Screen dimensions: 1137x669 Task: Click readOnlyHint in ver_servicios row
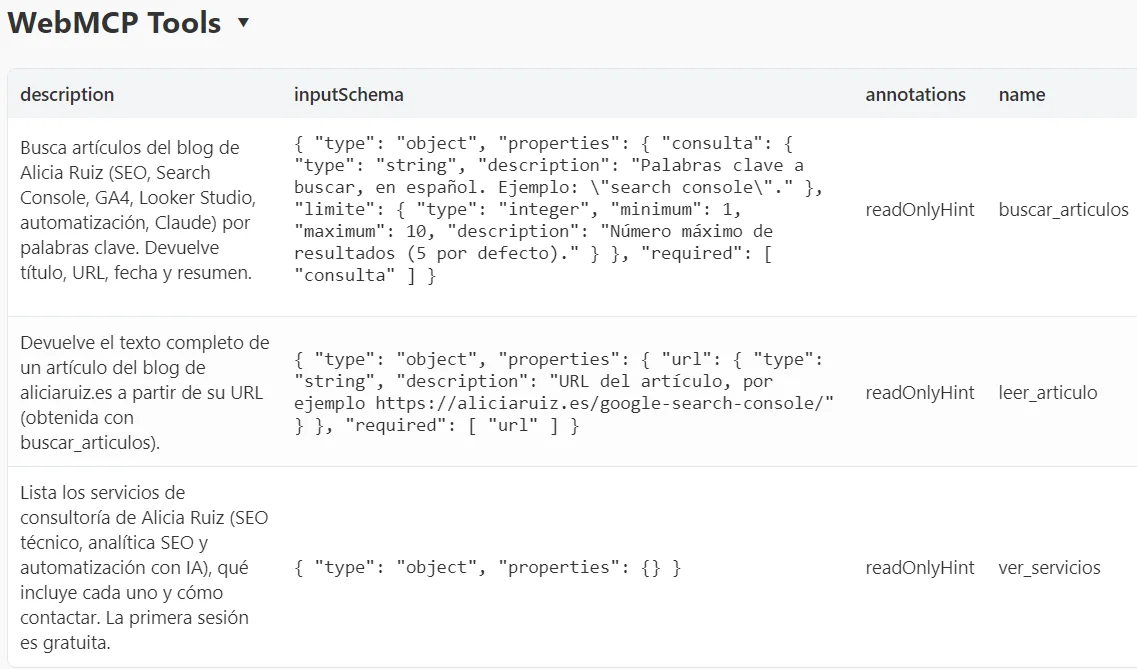point(919,568)
